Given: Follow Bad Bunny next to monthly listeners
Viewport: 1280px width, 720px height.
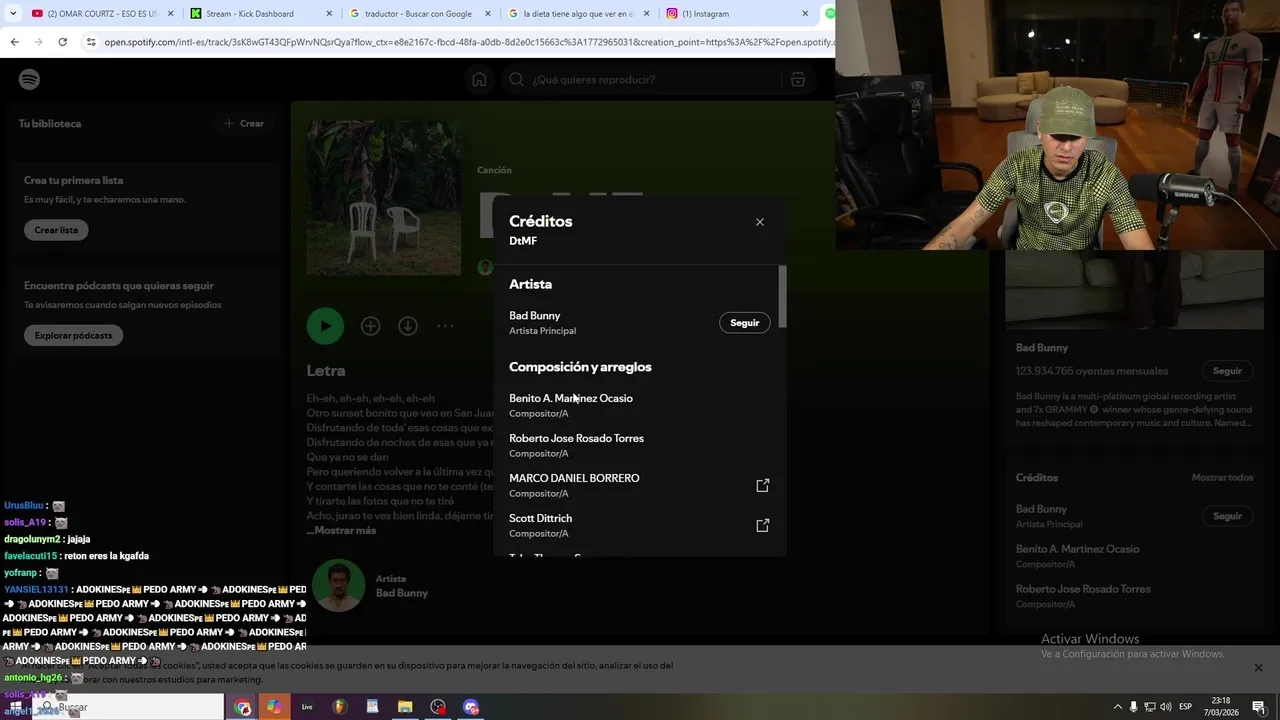Looking at the screenshot, I should [x=1227, y=371].
